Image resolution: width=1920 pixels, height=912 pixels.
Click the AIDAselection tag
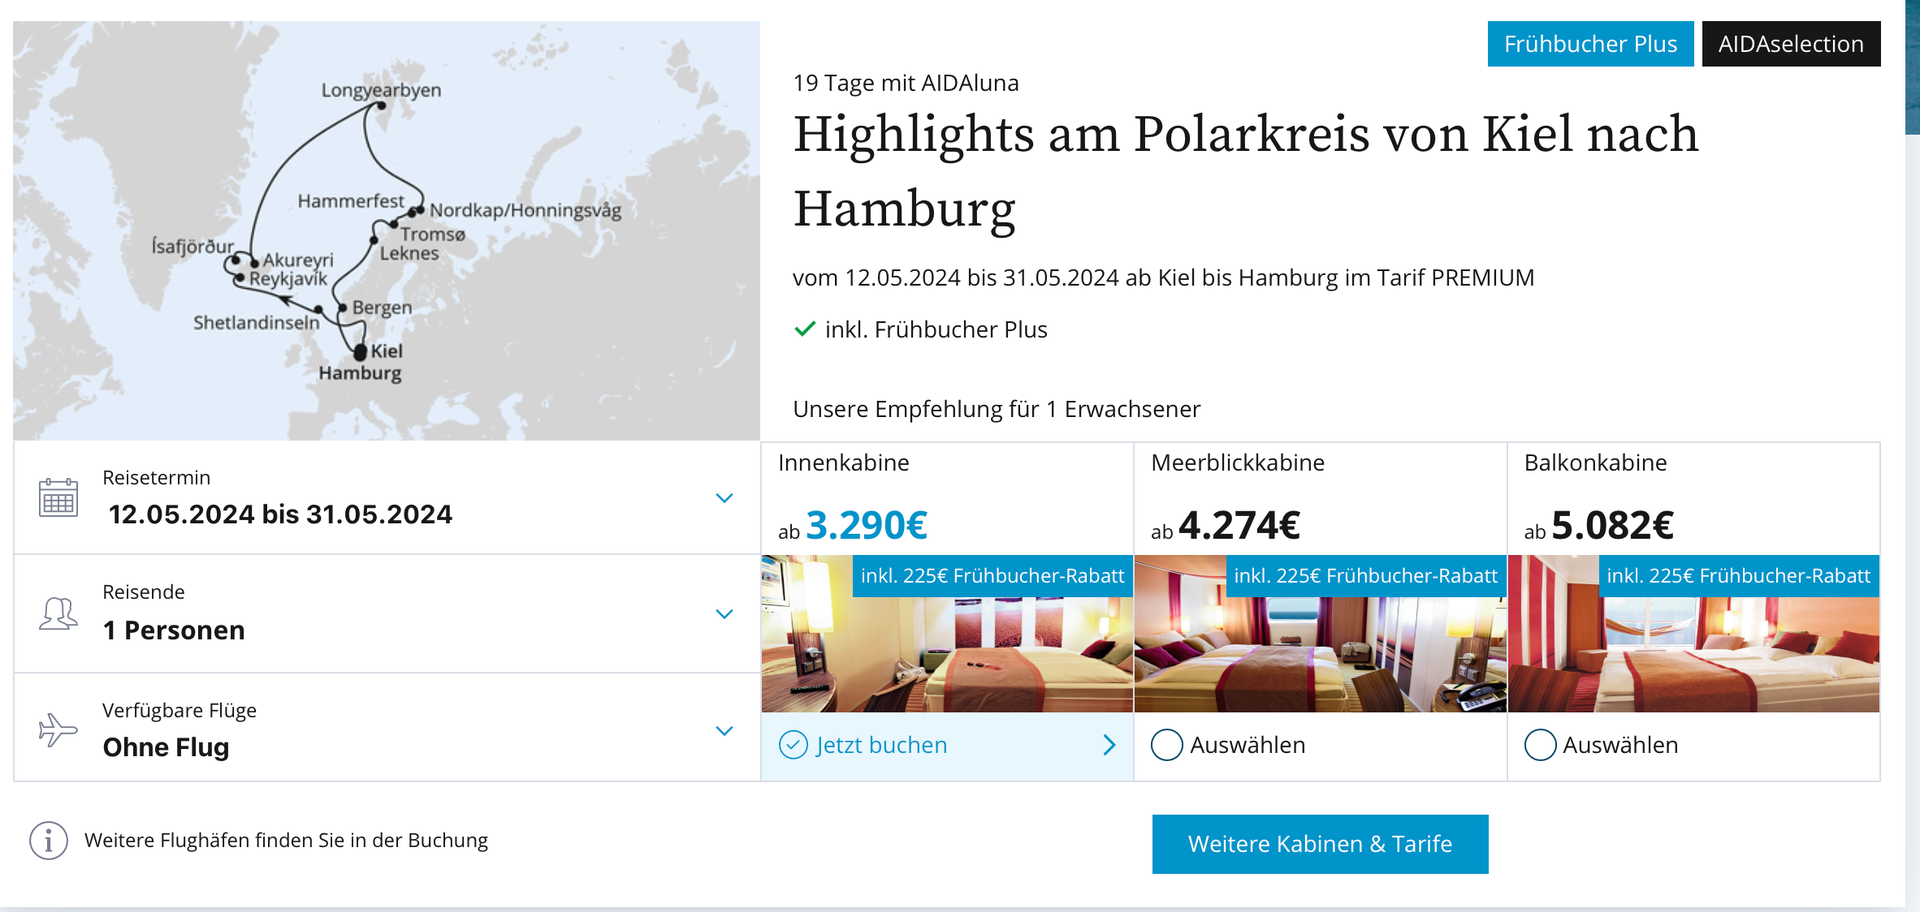(x=1791, y=44)
